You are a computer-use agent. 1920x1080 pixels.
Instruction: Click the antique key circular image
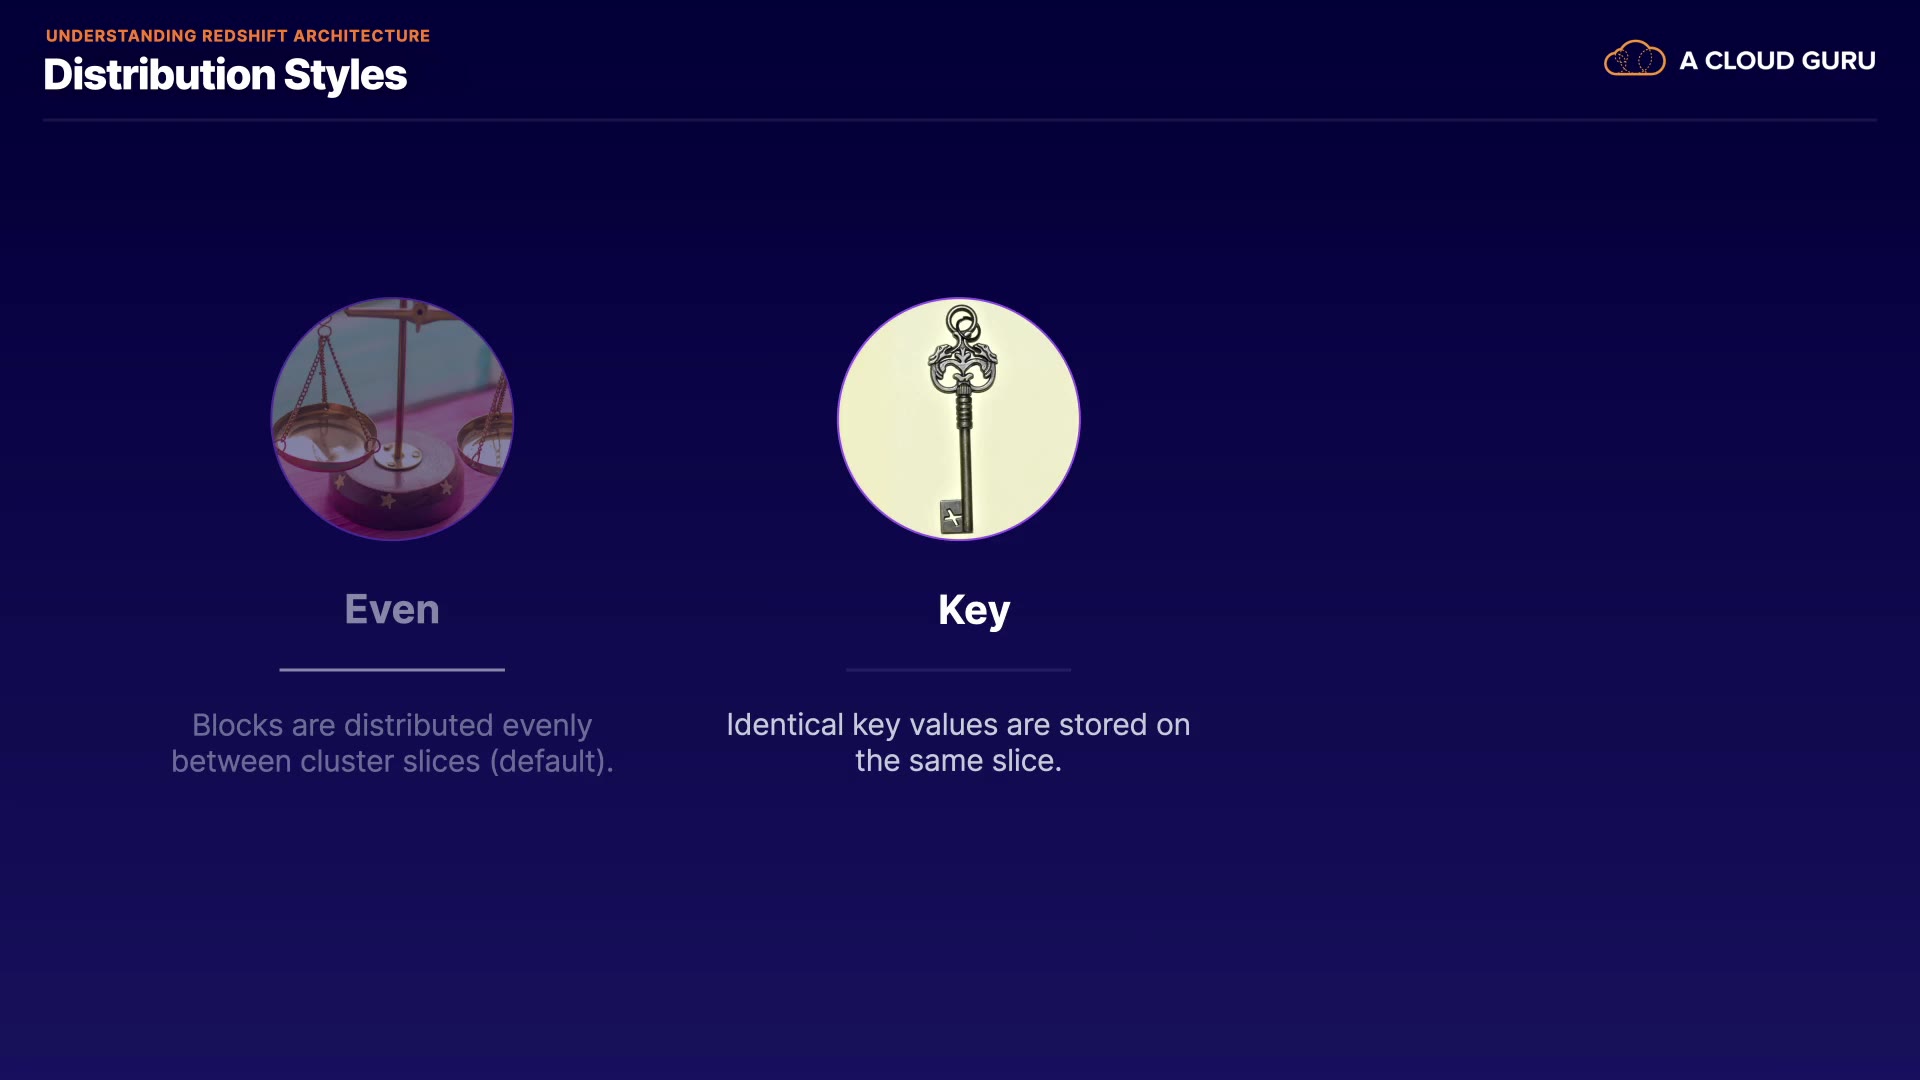[959, 419]
